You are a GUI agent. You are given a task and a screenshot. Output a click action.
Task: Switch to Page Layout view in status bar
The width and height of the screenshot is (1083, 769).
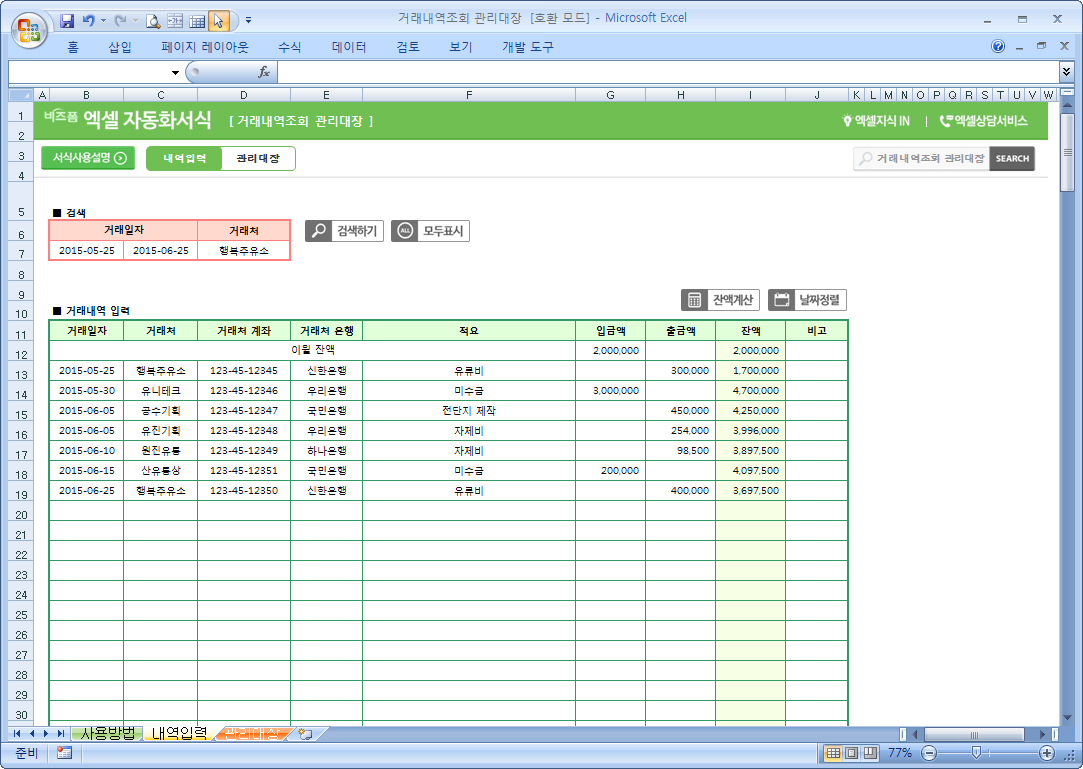[852, 753]
